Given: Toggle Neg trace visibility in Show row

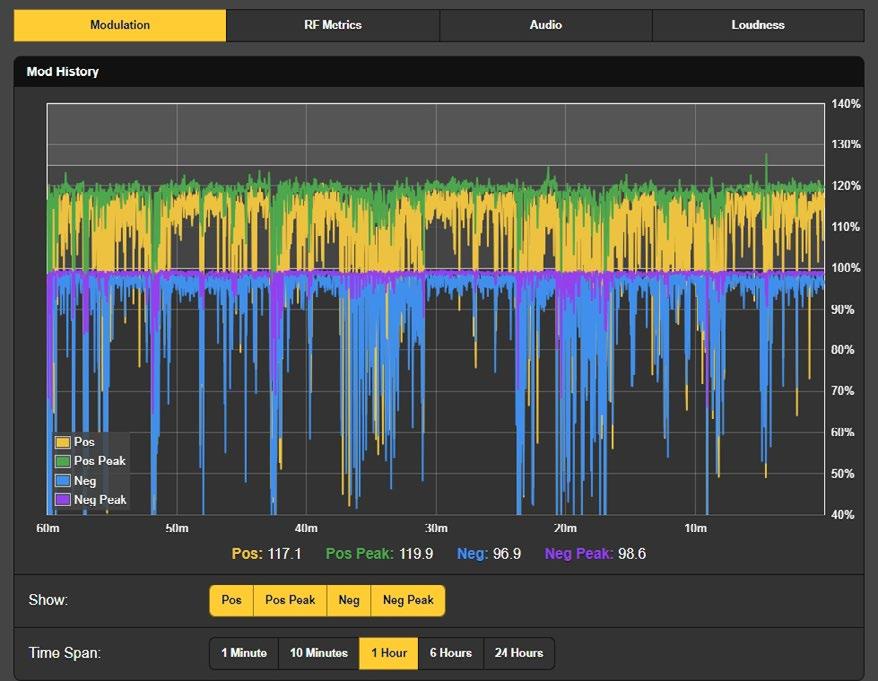Looking at the screenshot, I should coord(349,600).
